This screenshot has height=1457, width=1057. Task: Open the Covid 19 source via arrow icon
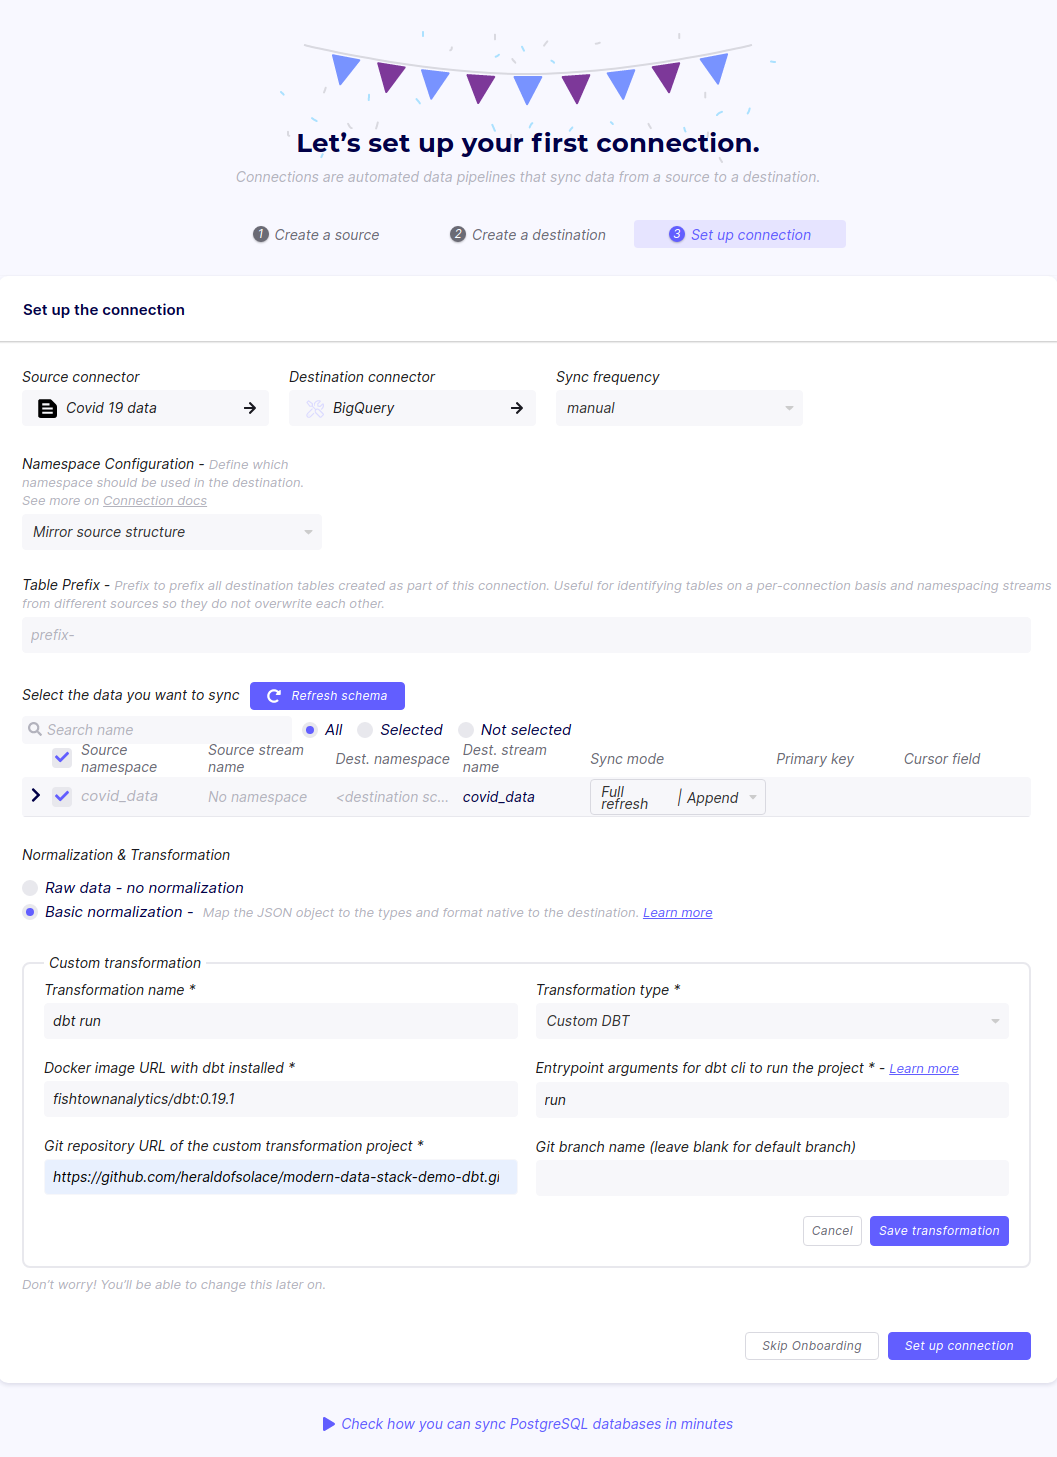click(249, 408)
